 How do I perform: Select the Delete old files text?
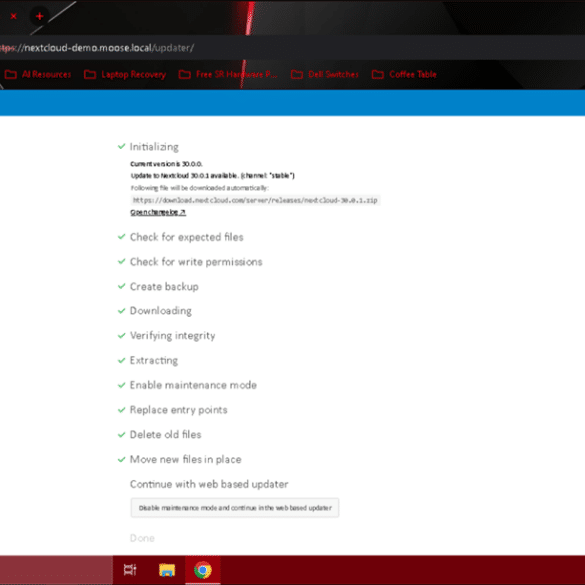(165, 435)
